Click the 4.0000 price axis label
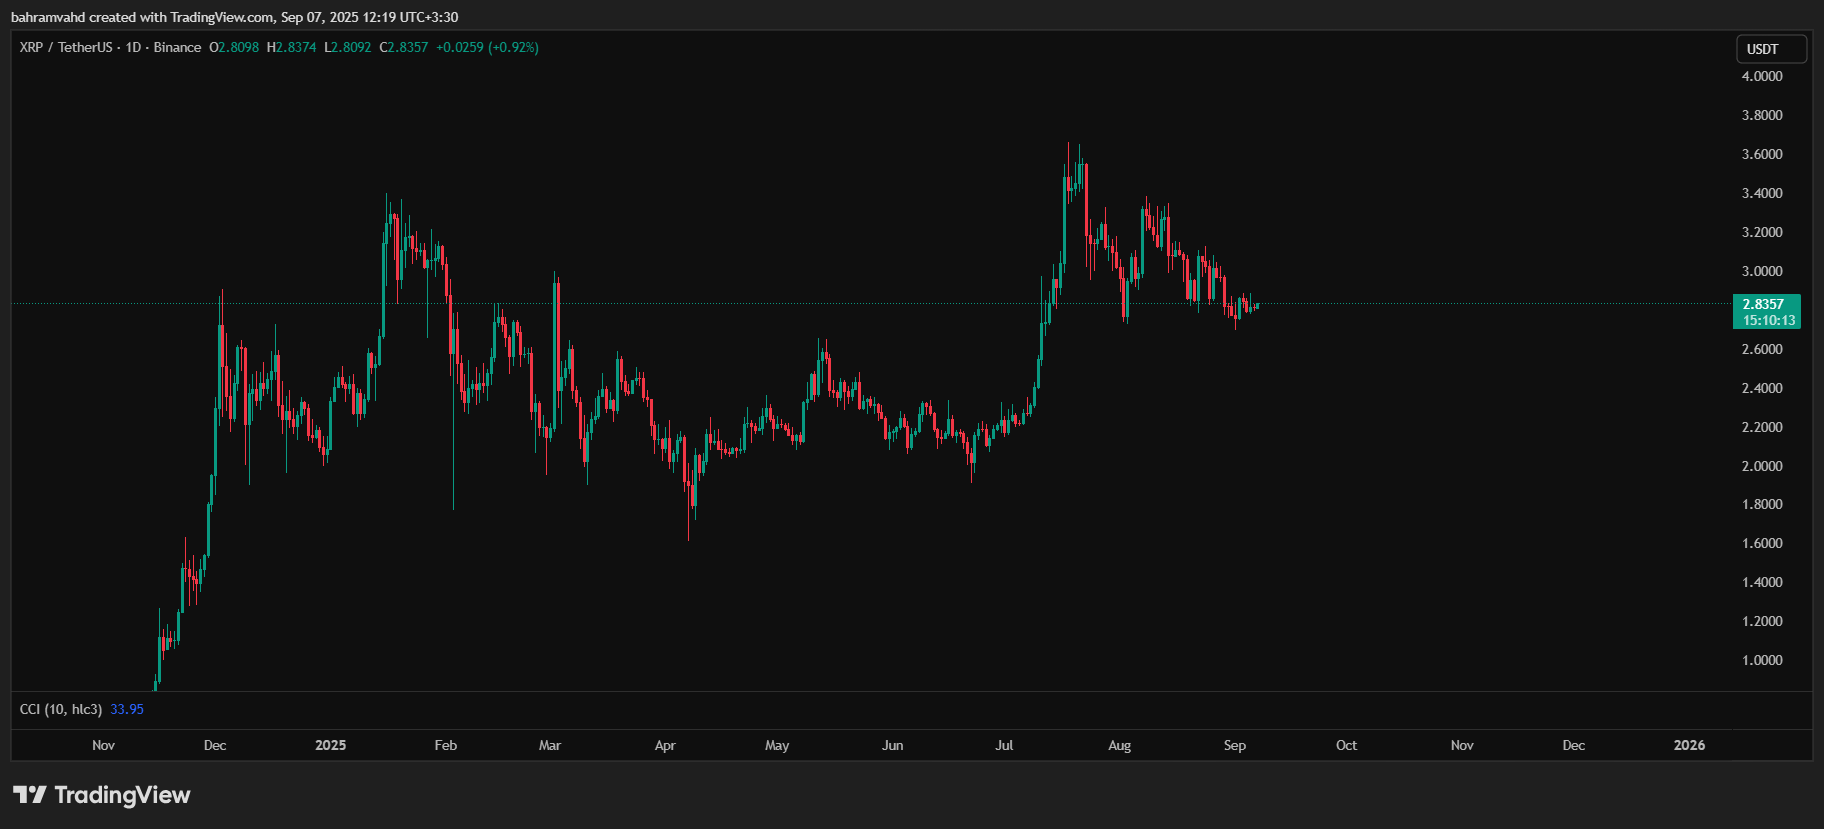1824x829 pixels. click(1762, 76)
